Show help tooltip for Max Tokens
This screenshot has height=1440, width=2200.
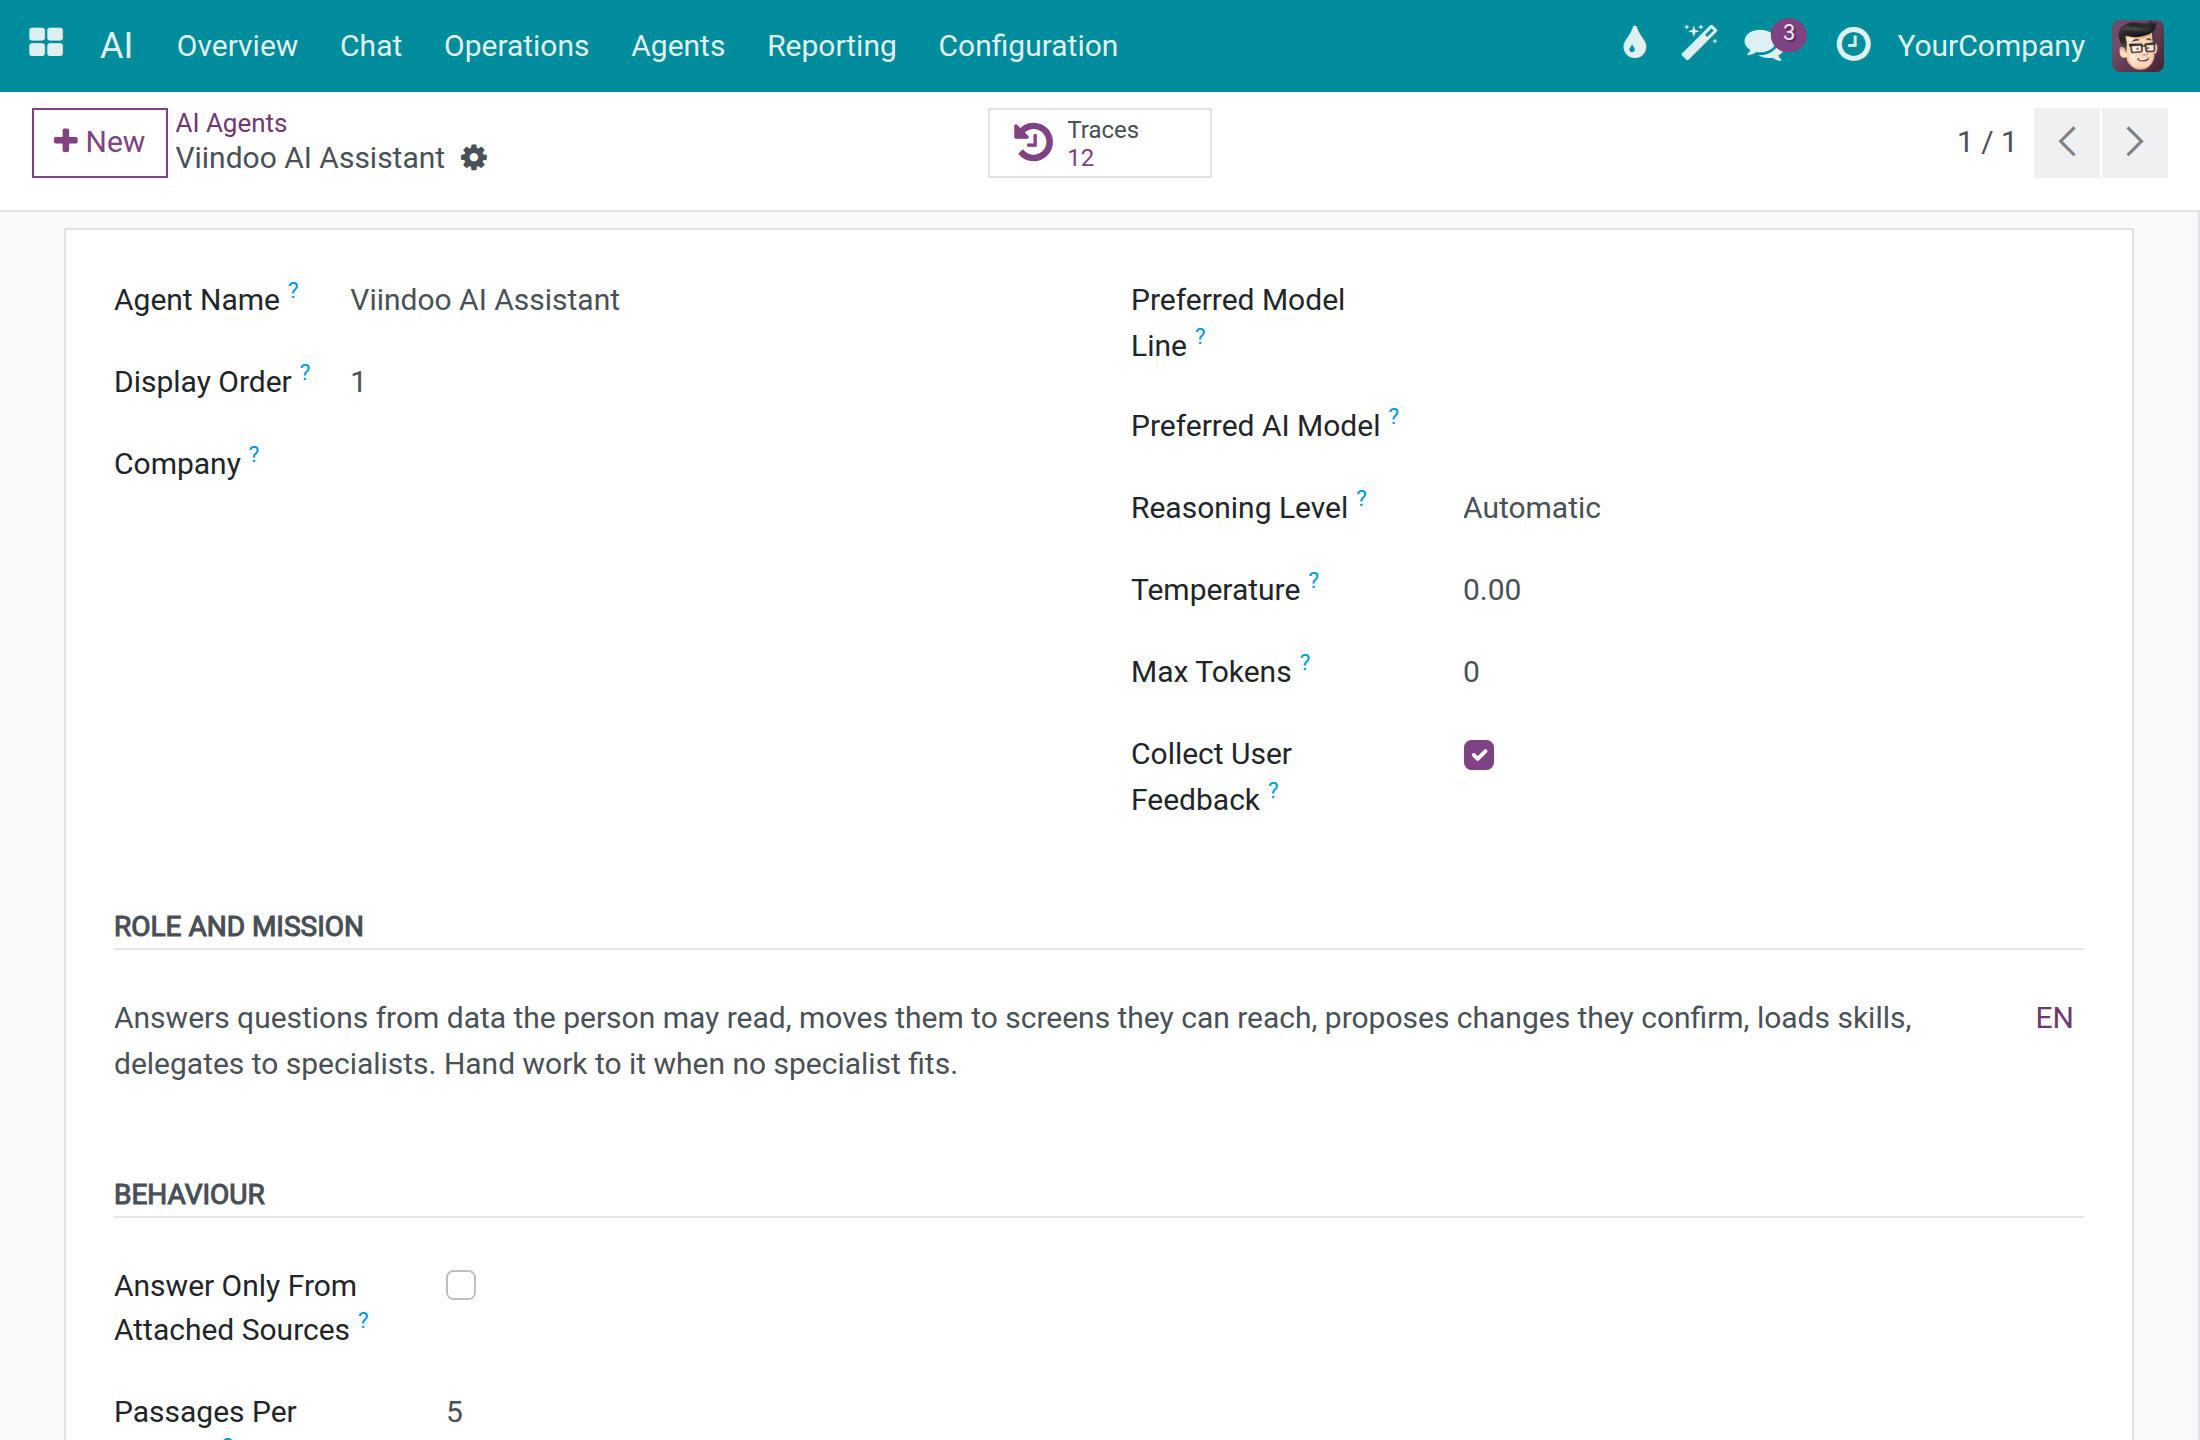click(1305, 662)
